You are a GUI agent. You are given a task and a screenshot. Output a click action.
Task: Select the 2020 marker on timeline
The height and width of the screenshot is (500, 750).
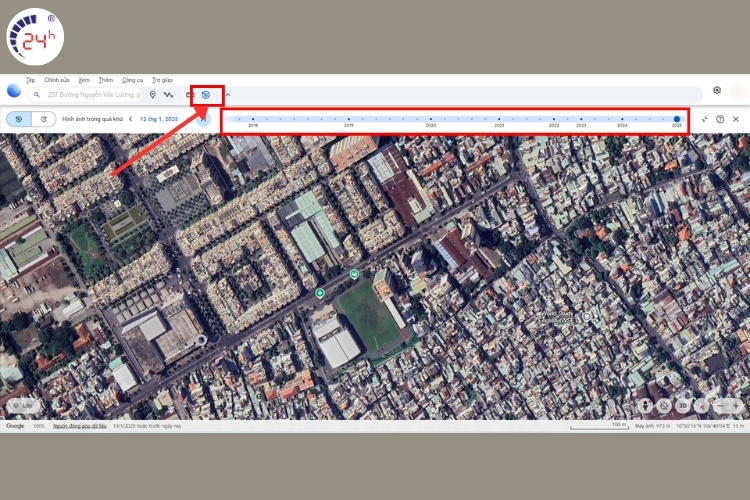pos(430,119)
